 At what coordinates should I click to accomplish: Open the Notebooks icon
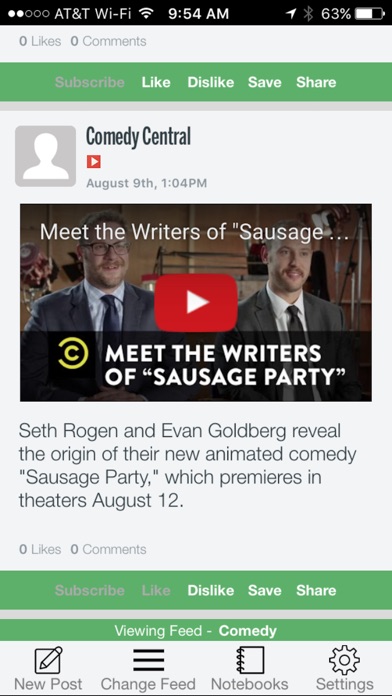250,660
